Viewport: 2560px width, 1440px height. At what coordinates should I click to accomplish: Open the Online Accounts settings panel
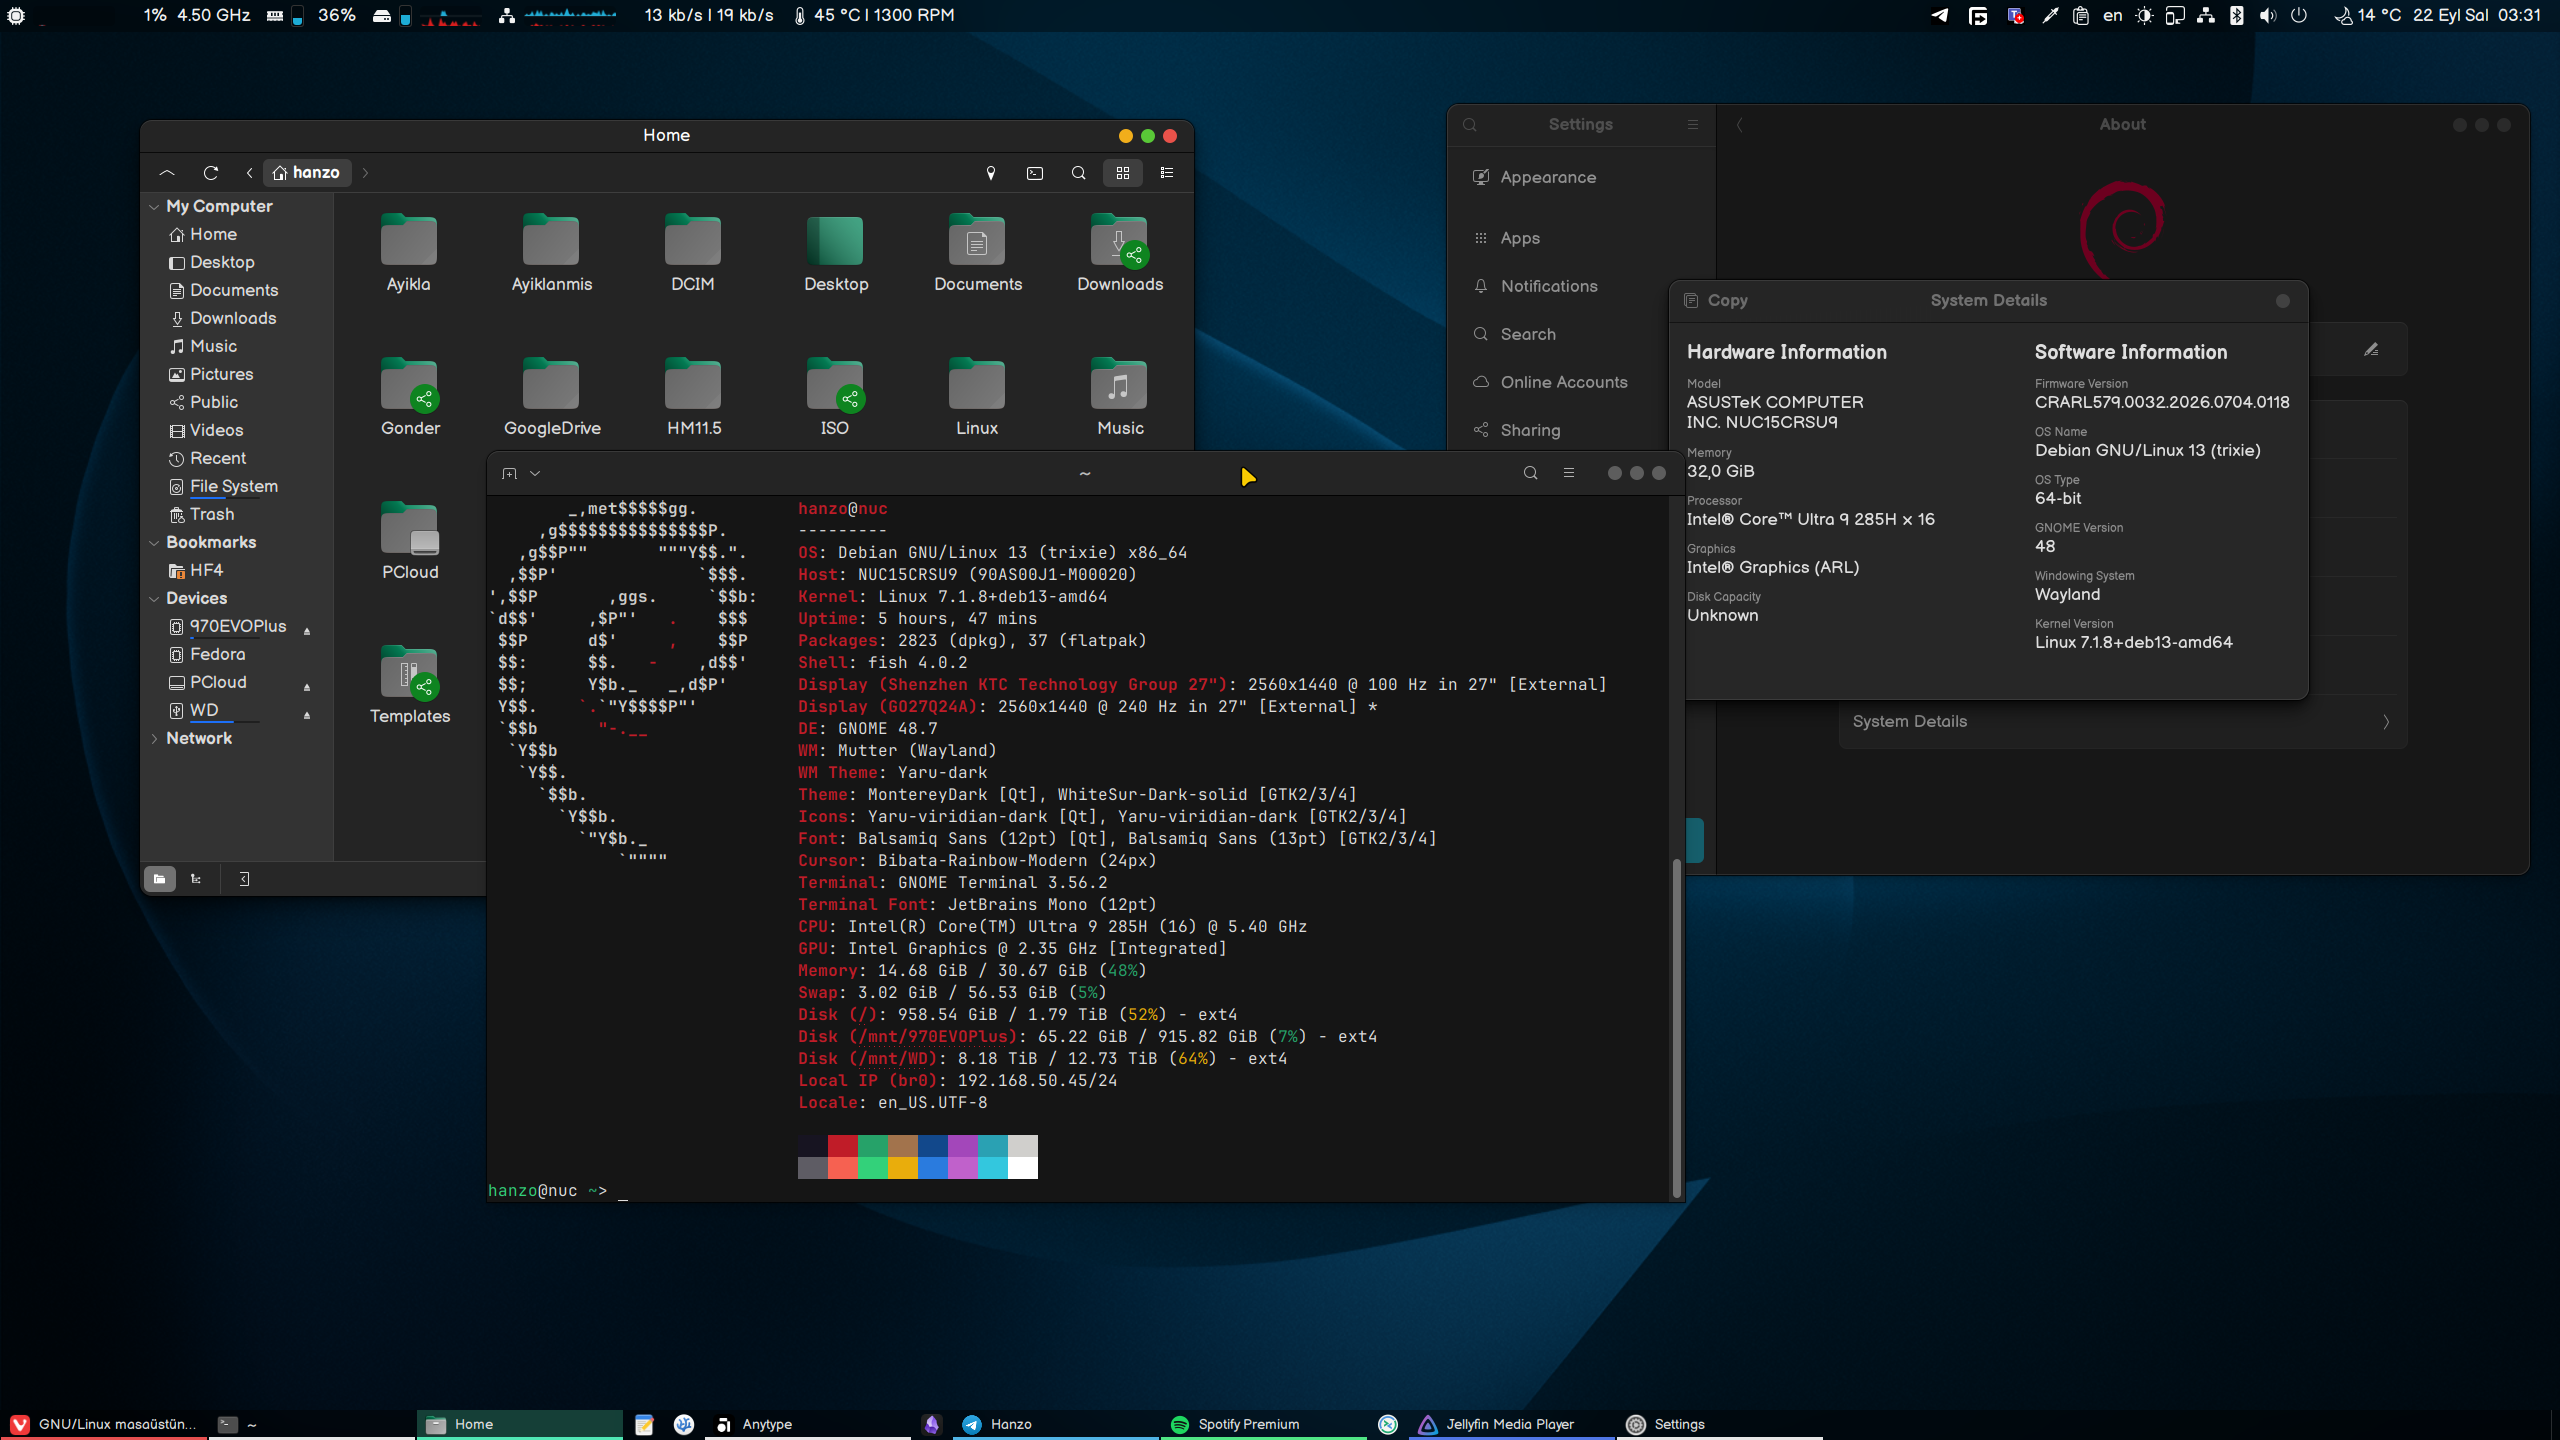point(1581,382)
